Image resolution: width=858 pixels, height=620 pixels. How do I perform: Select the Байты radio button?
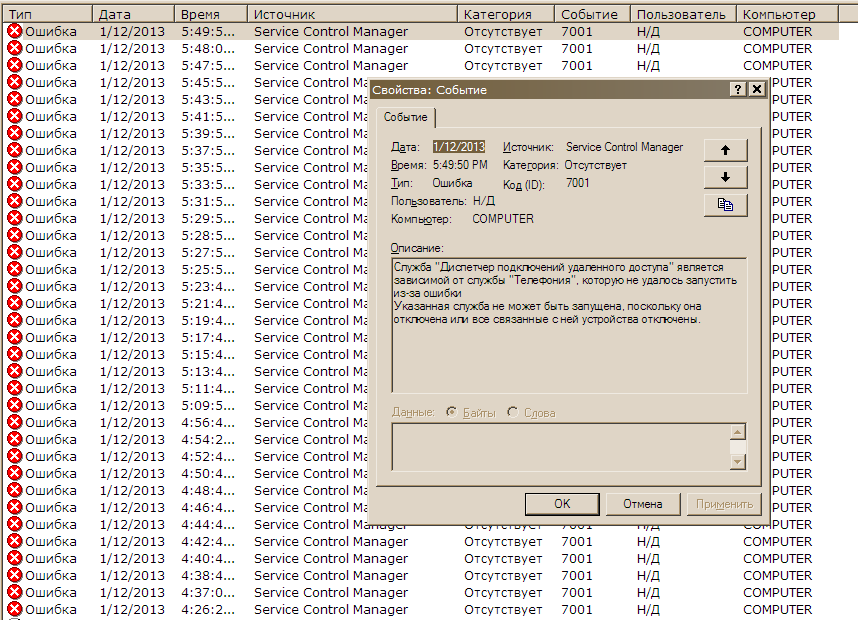452,412
